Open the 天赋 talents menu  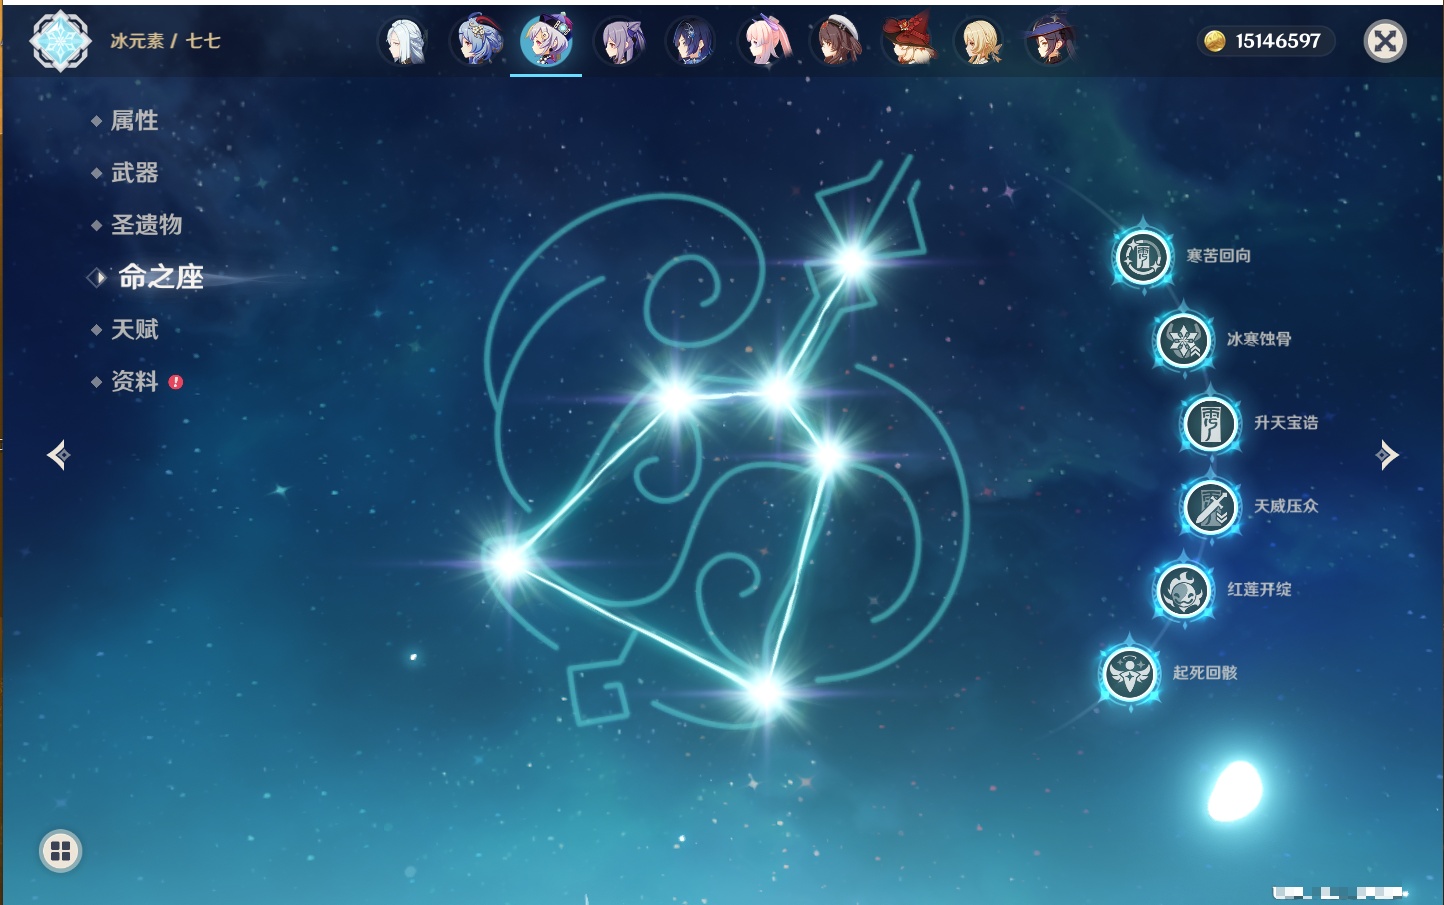click(x=134, y=329)
